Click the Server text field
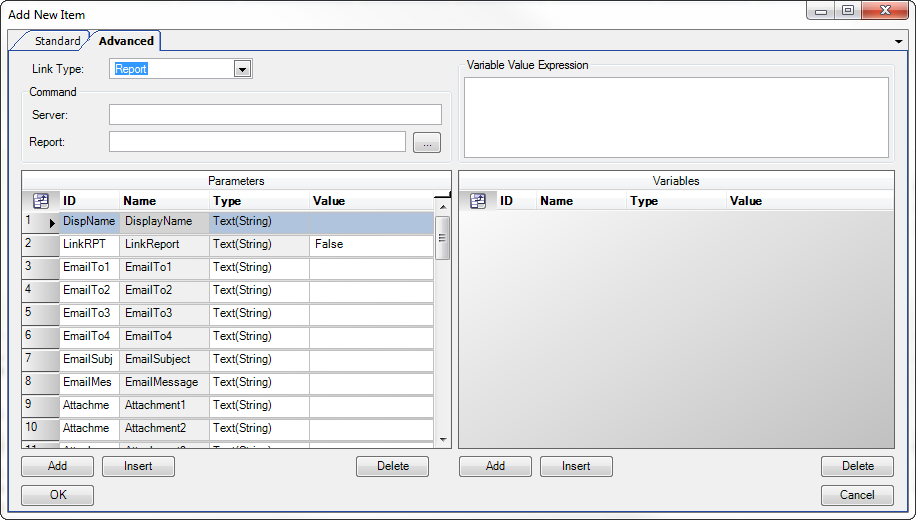 [275, 115]
